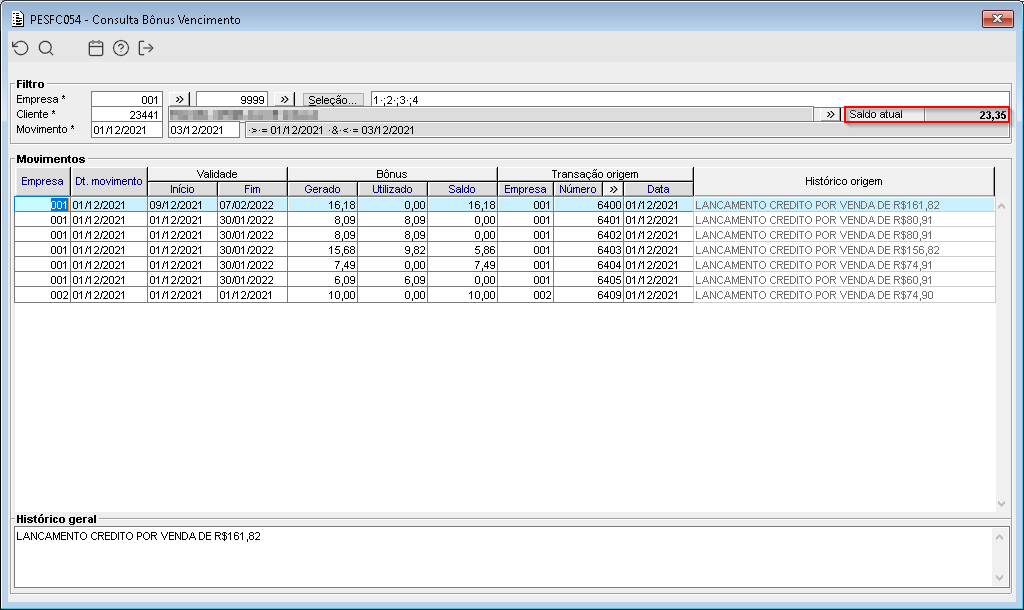Click inside the Histórico geral text box

coord(503,557)
